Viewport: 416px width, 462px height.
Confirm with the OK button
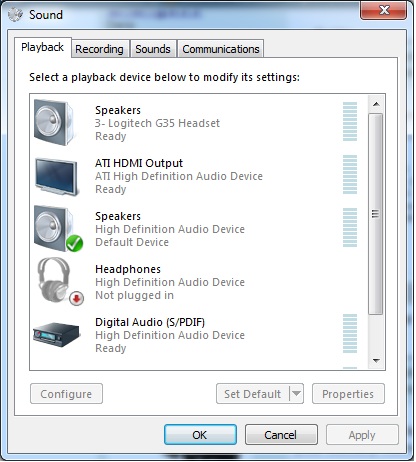tap(200, 435)
